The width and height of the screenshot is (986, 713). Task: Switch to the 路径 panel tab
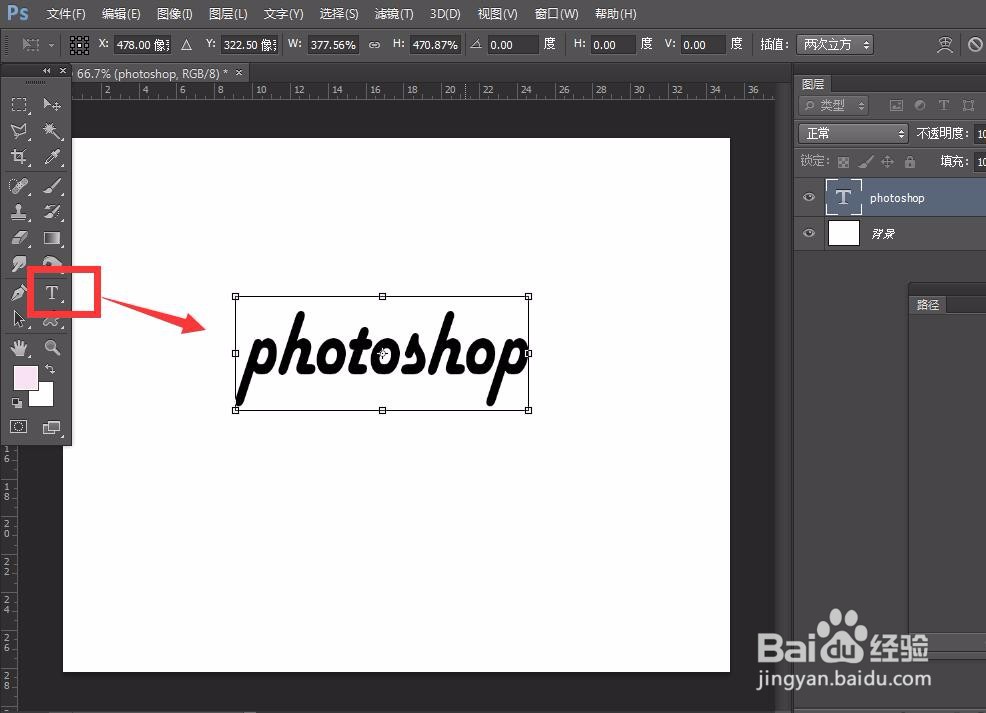(928, 305)
